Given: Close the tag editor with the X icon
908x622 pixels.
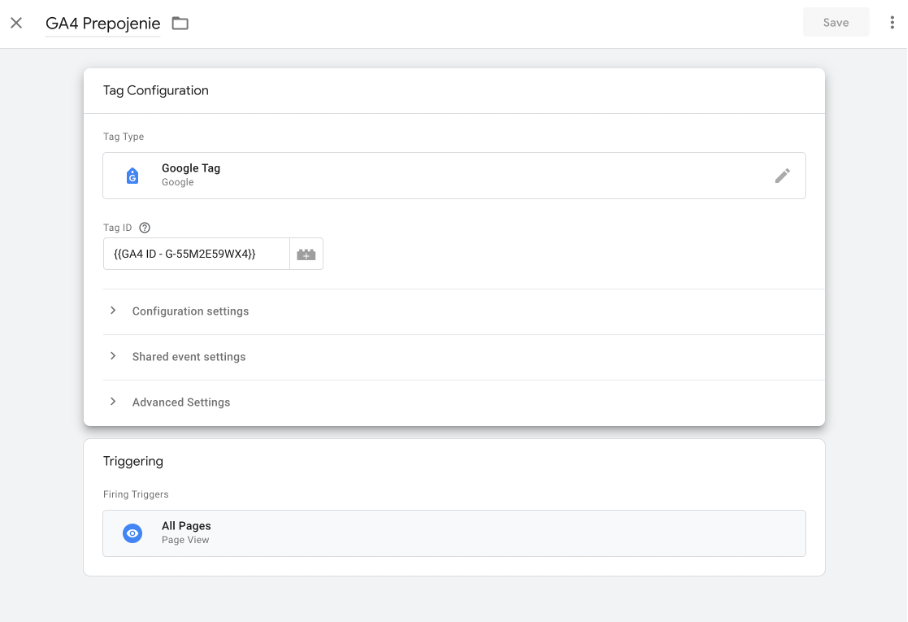Looking at the screenshot, I should click(x=16, y=23).
